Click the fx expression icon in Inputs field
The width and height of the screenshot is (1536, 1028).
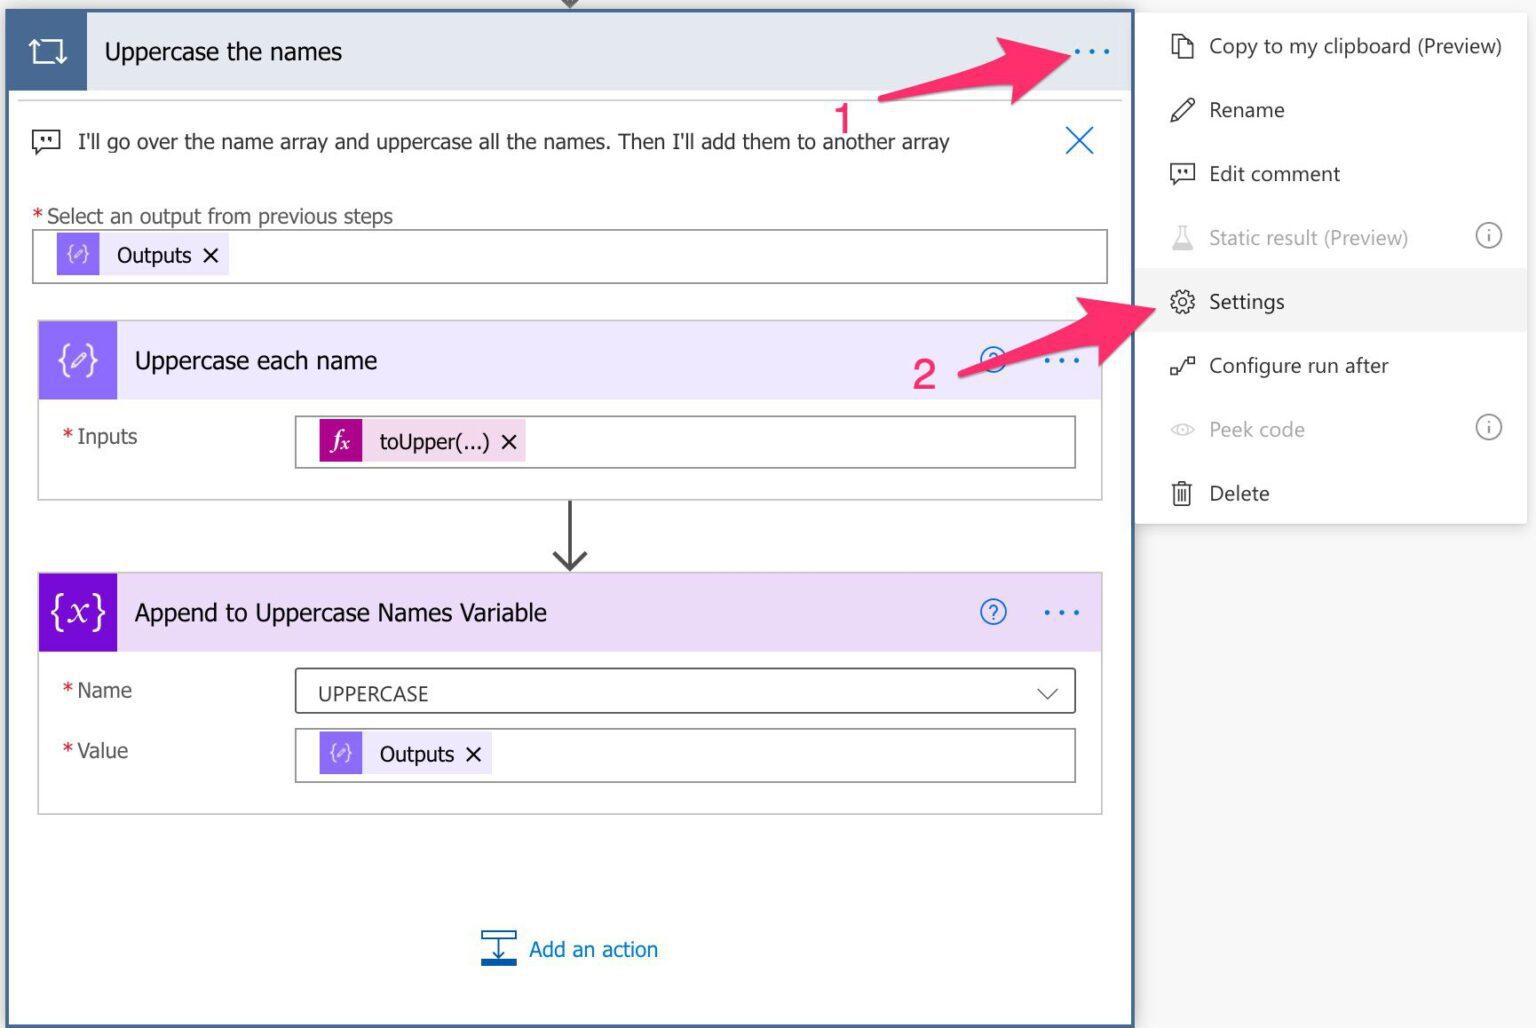pos(340,441)
